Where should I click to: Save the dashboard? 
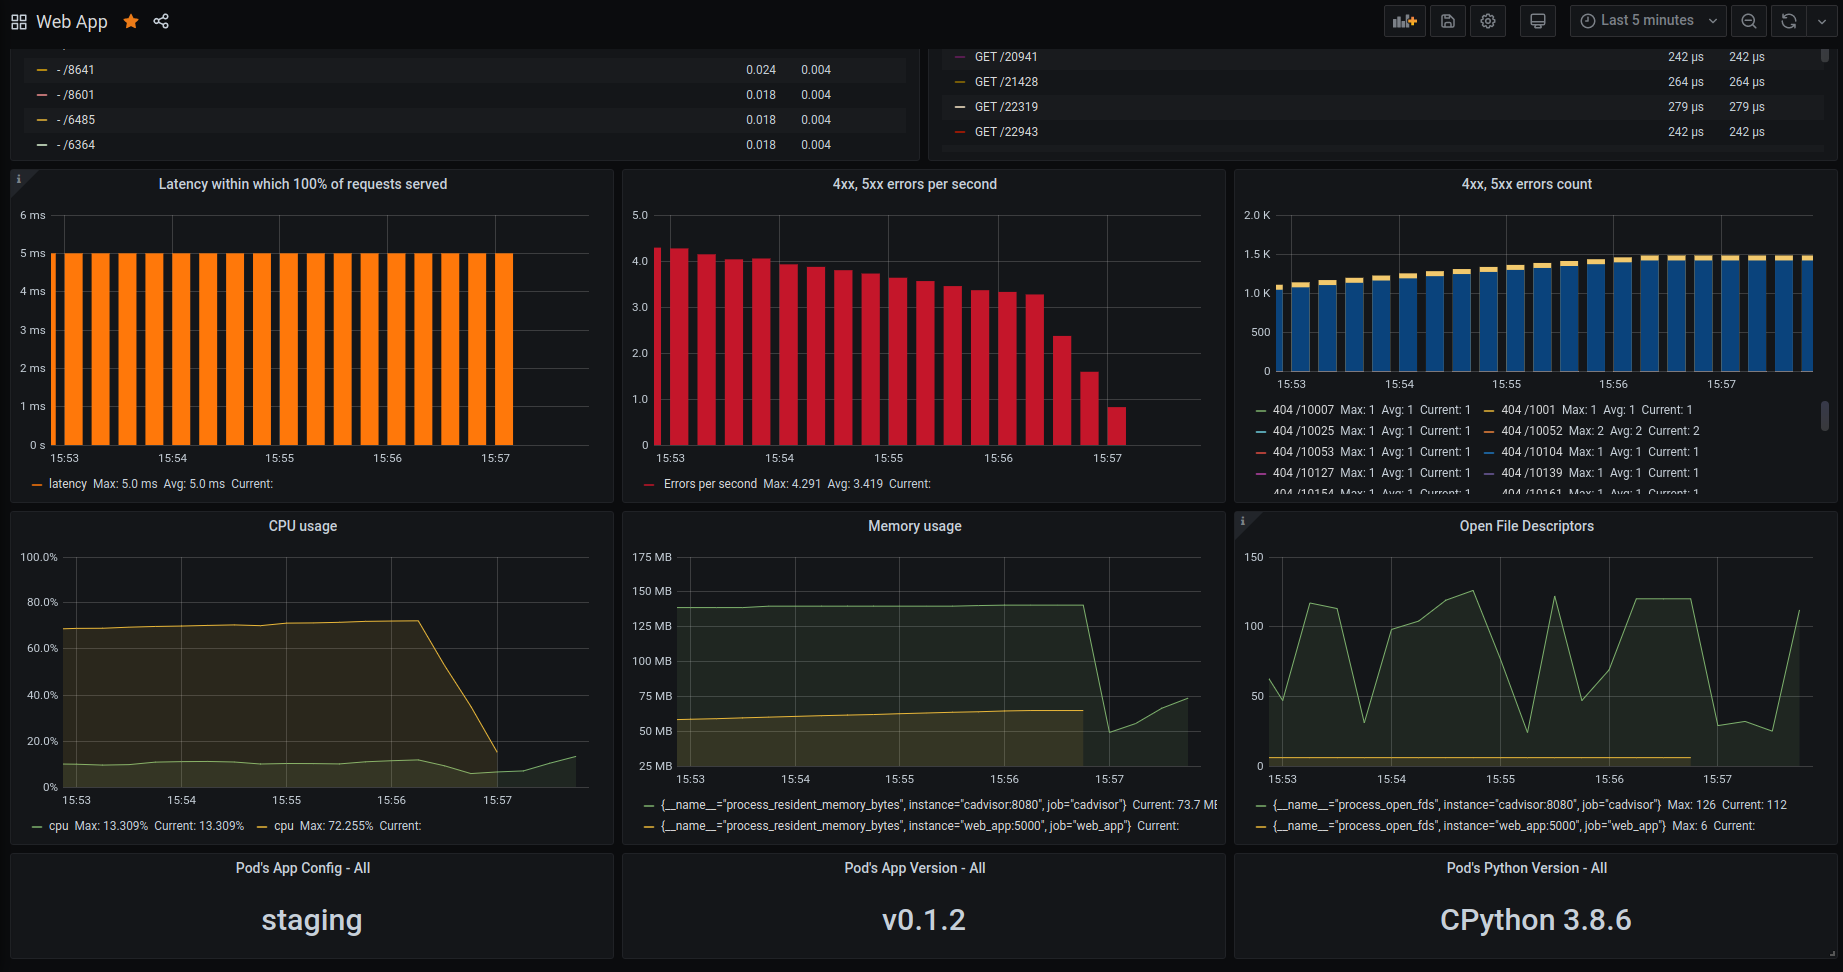point(1447,21)
